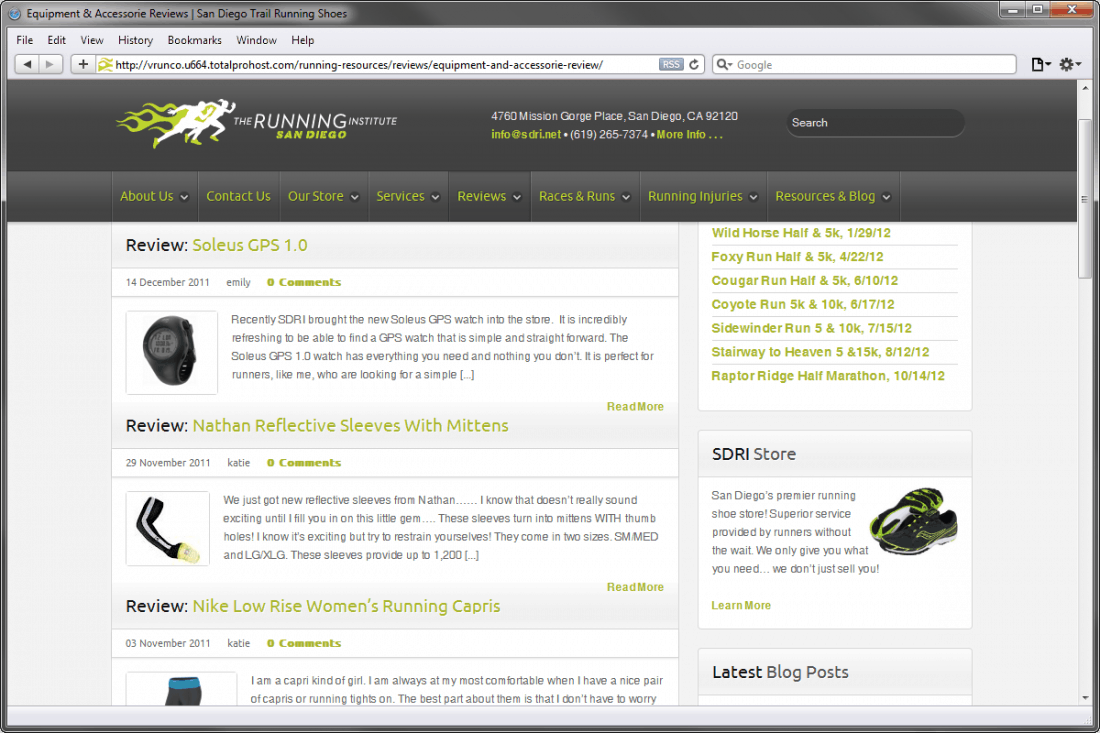Open Raptor Ridge Half Marathon link
Image resolution: width=1100 pixels, height=733 pixels.
(828, 376)
